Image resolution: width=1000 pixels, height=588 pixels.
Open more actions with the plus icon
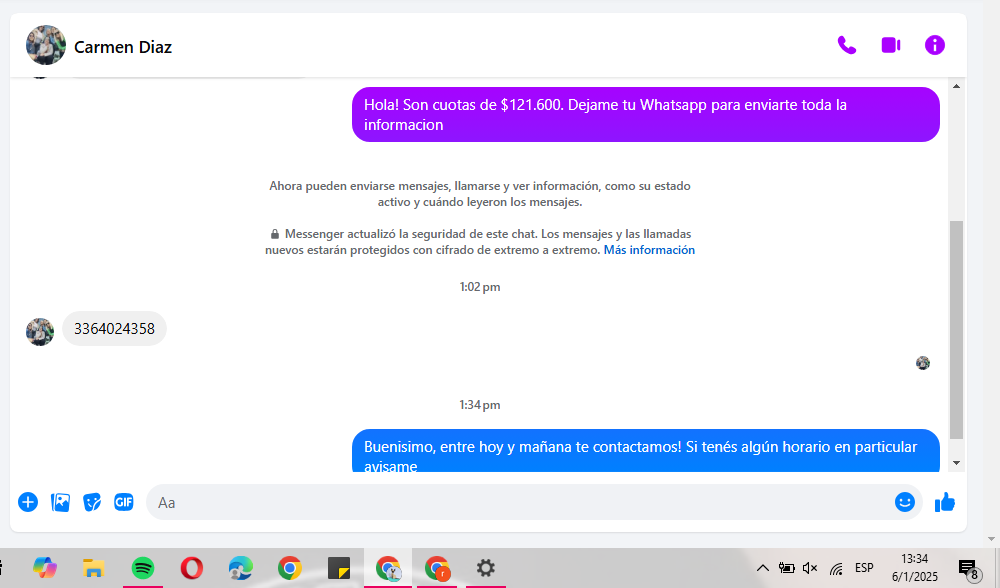(28, 502)
